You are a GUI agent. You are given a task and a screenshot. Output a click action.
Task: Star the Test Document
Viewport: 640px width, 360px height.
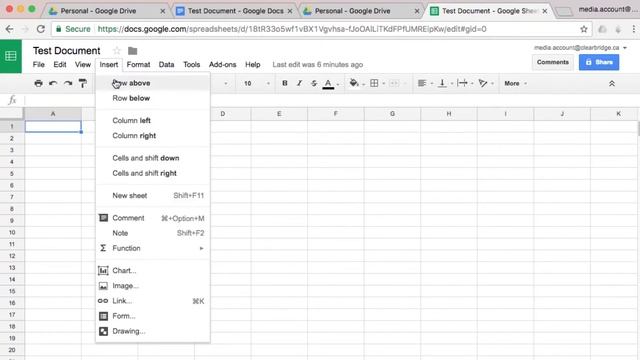point(117,51)
